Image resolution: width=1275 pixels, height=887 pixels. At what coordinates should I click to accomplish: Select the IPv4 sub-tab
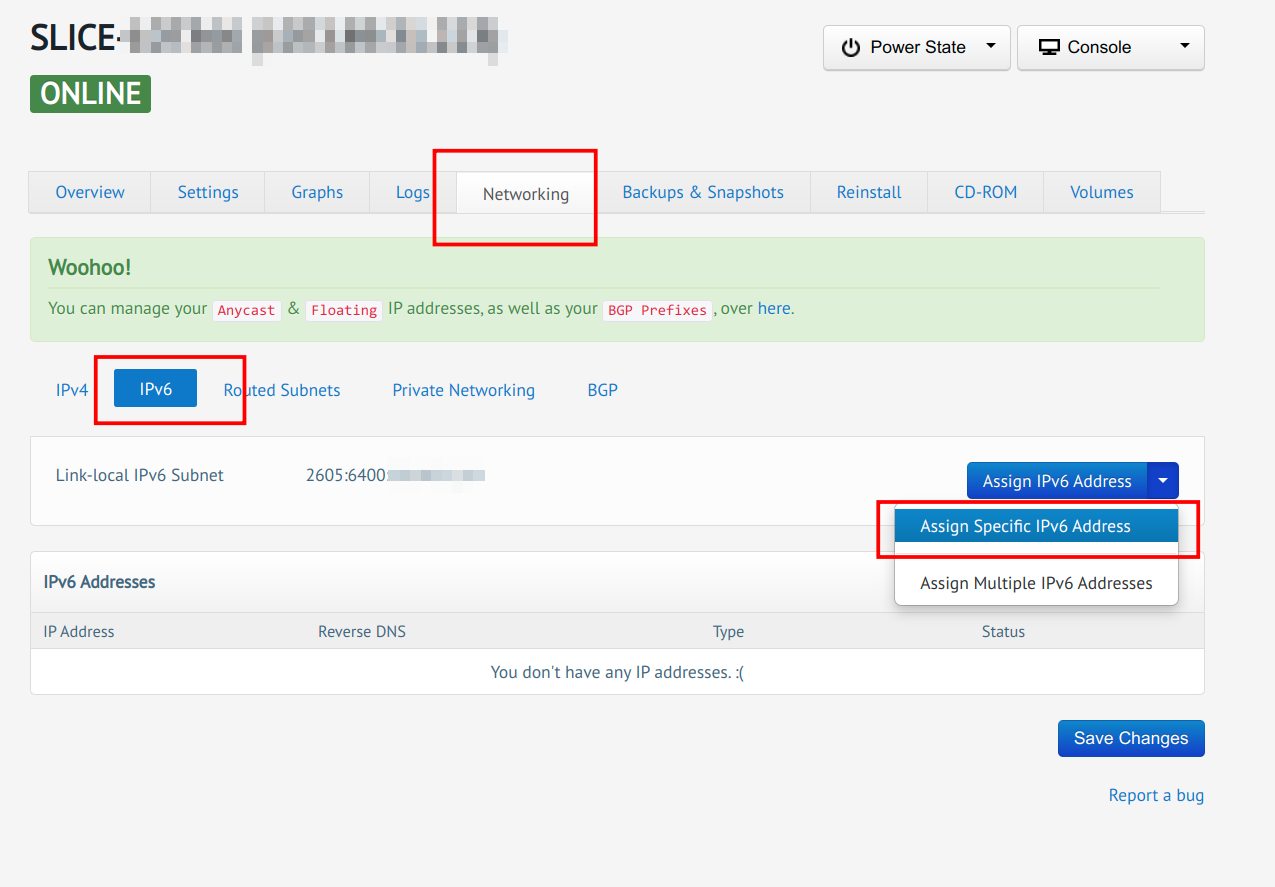point(72,390)
